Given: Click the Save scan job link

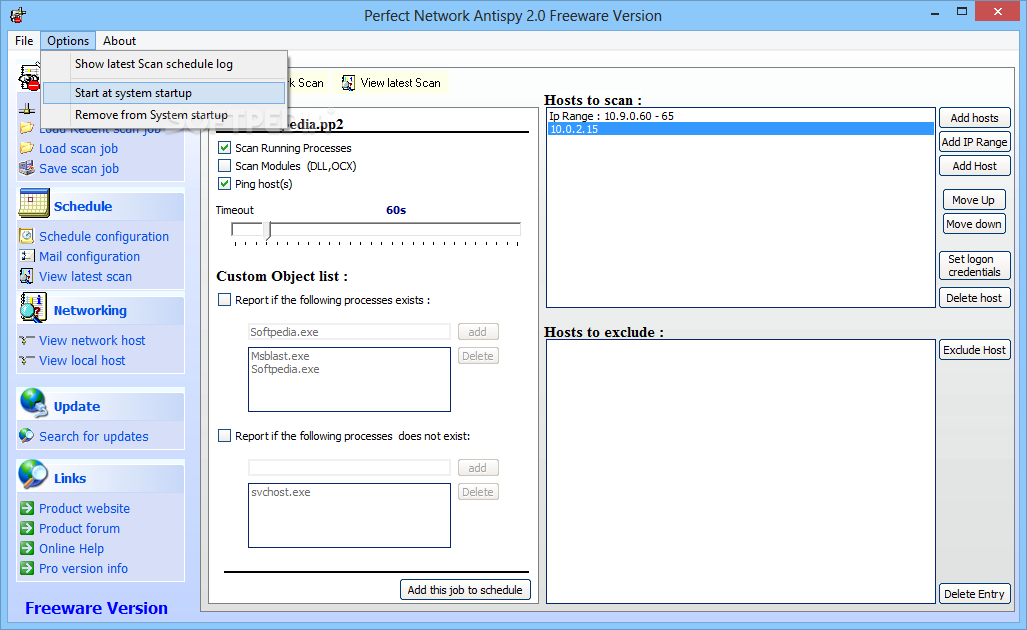Looking at the screenshot, I should [79, 169].
